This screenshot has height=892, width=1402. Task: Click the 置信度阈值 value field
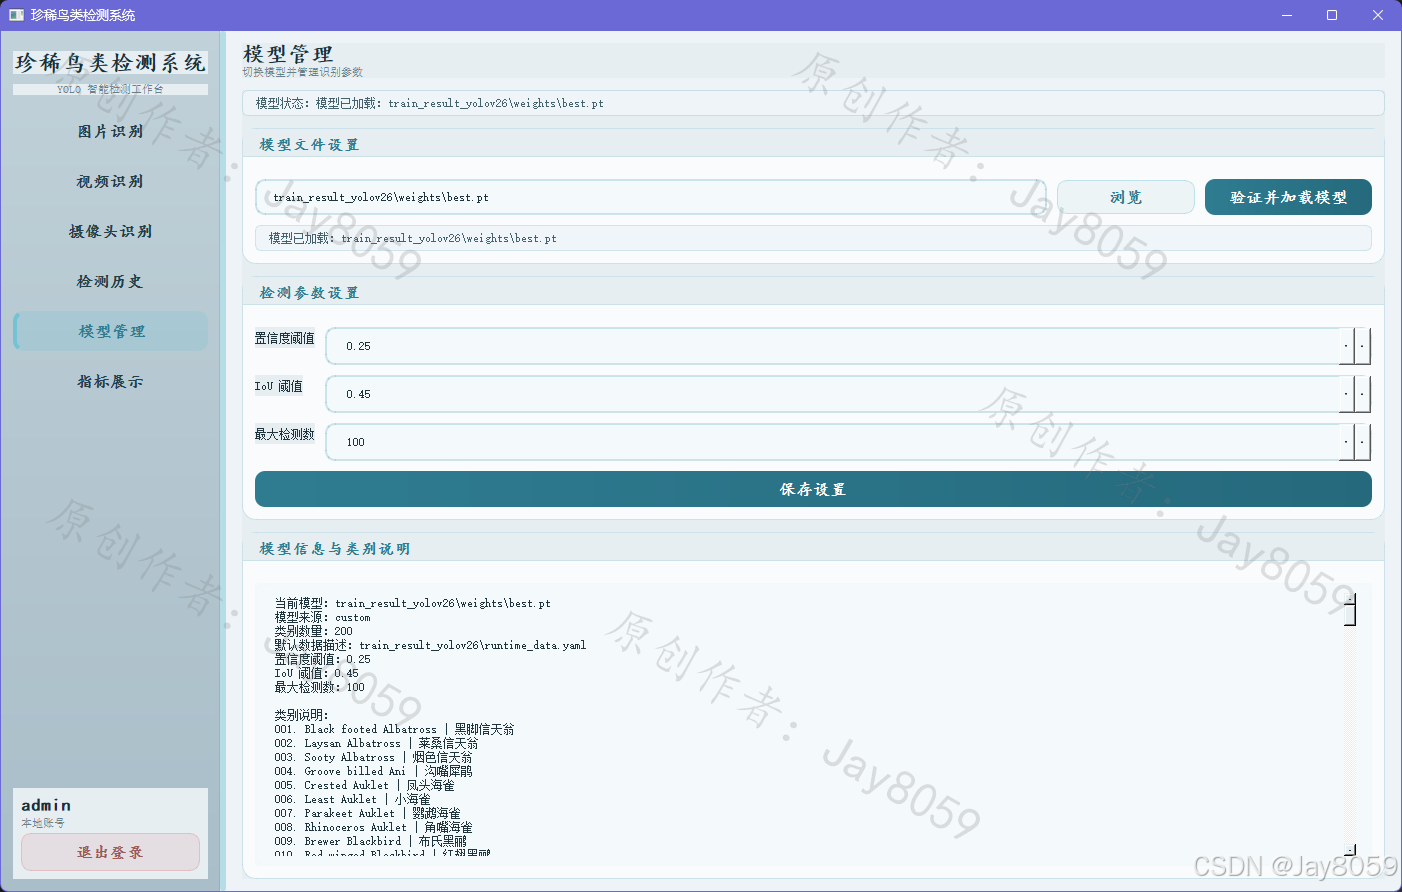coord(832,346)
